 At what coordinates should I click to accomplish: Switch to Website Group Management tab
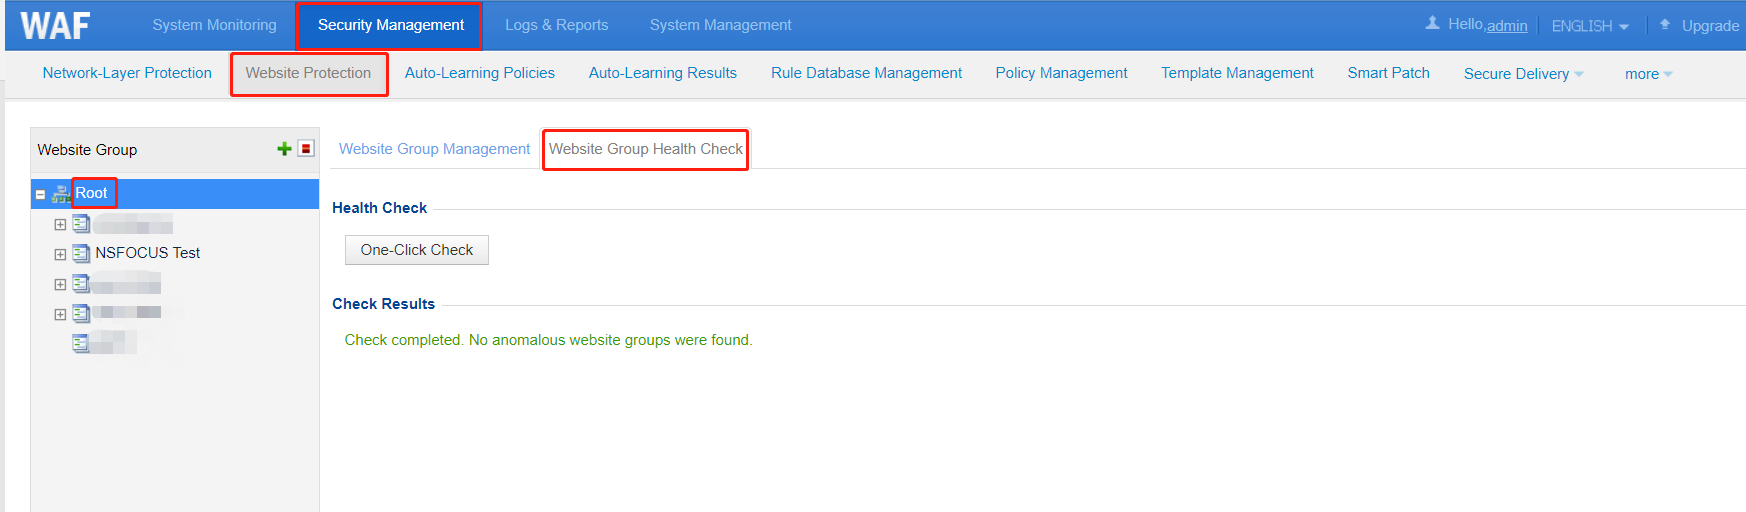coord(434,149)
